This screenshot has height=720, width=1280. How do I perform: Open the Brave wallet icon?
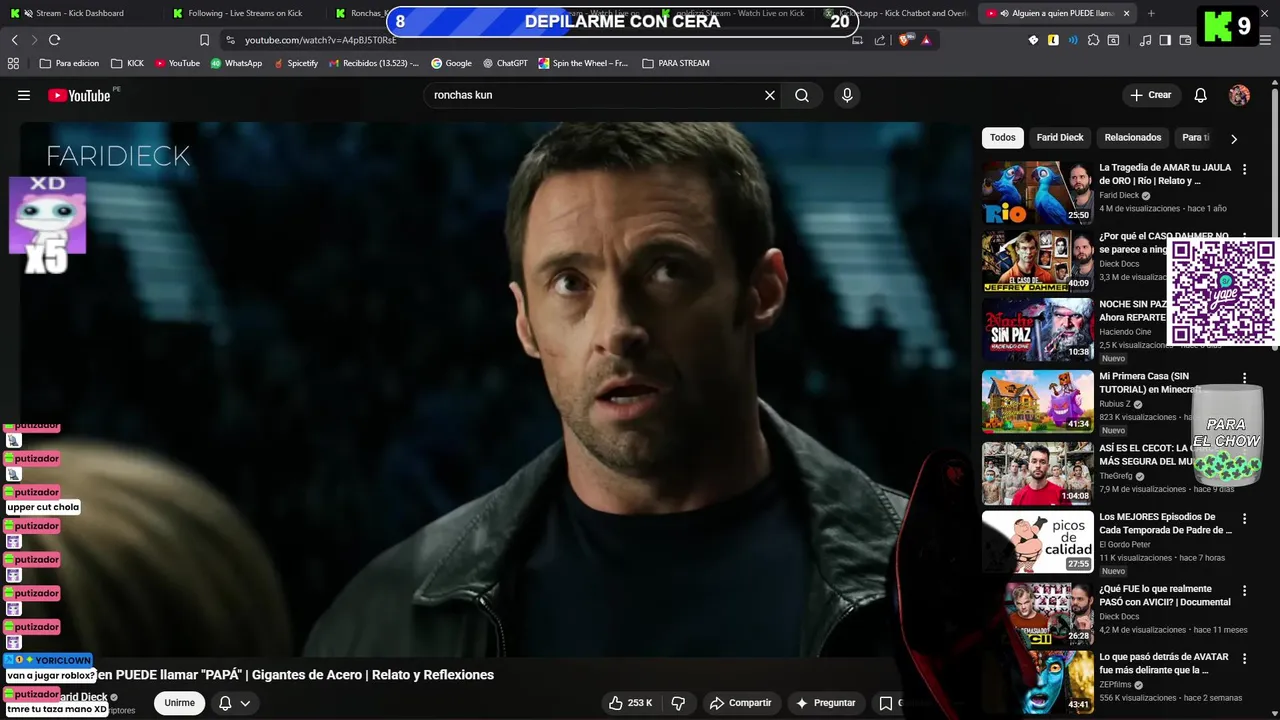[1185, 40]
